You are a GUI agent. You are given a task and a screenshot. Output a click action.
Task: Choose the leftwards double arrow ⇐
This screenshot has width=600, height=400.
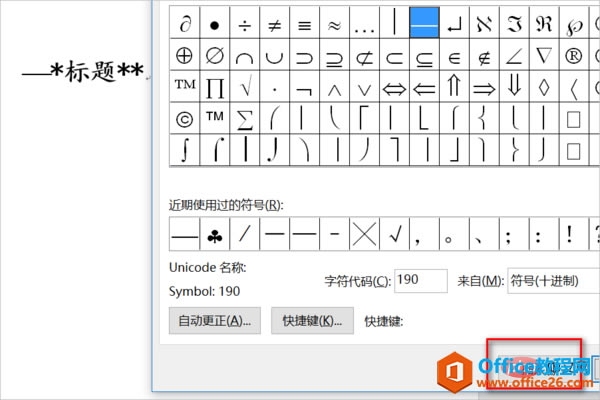pos(424,86)
